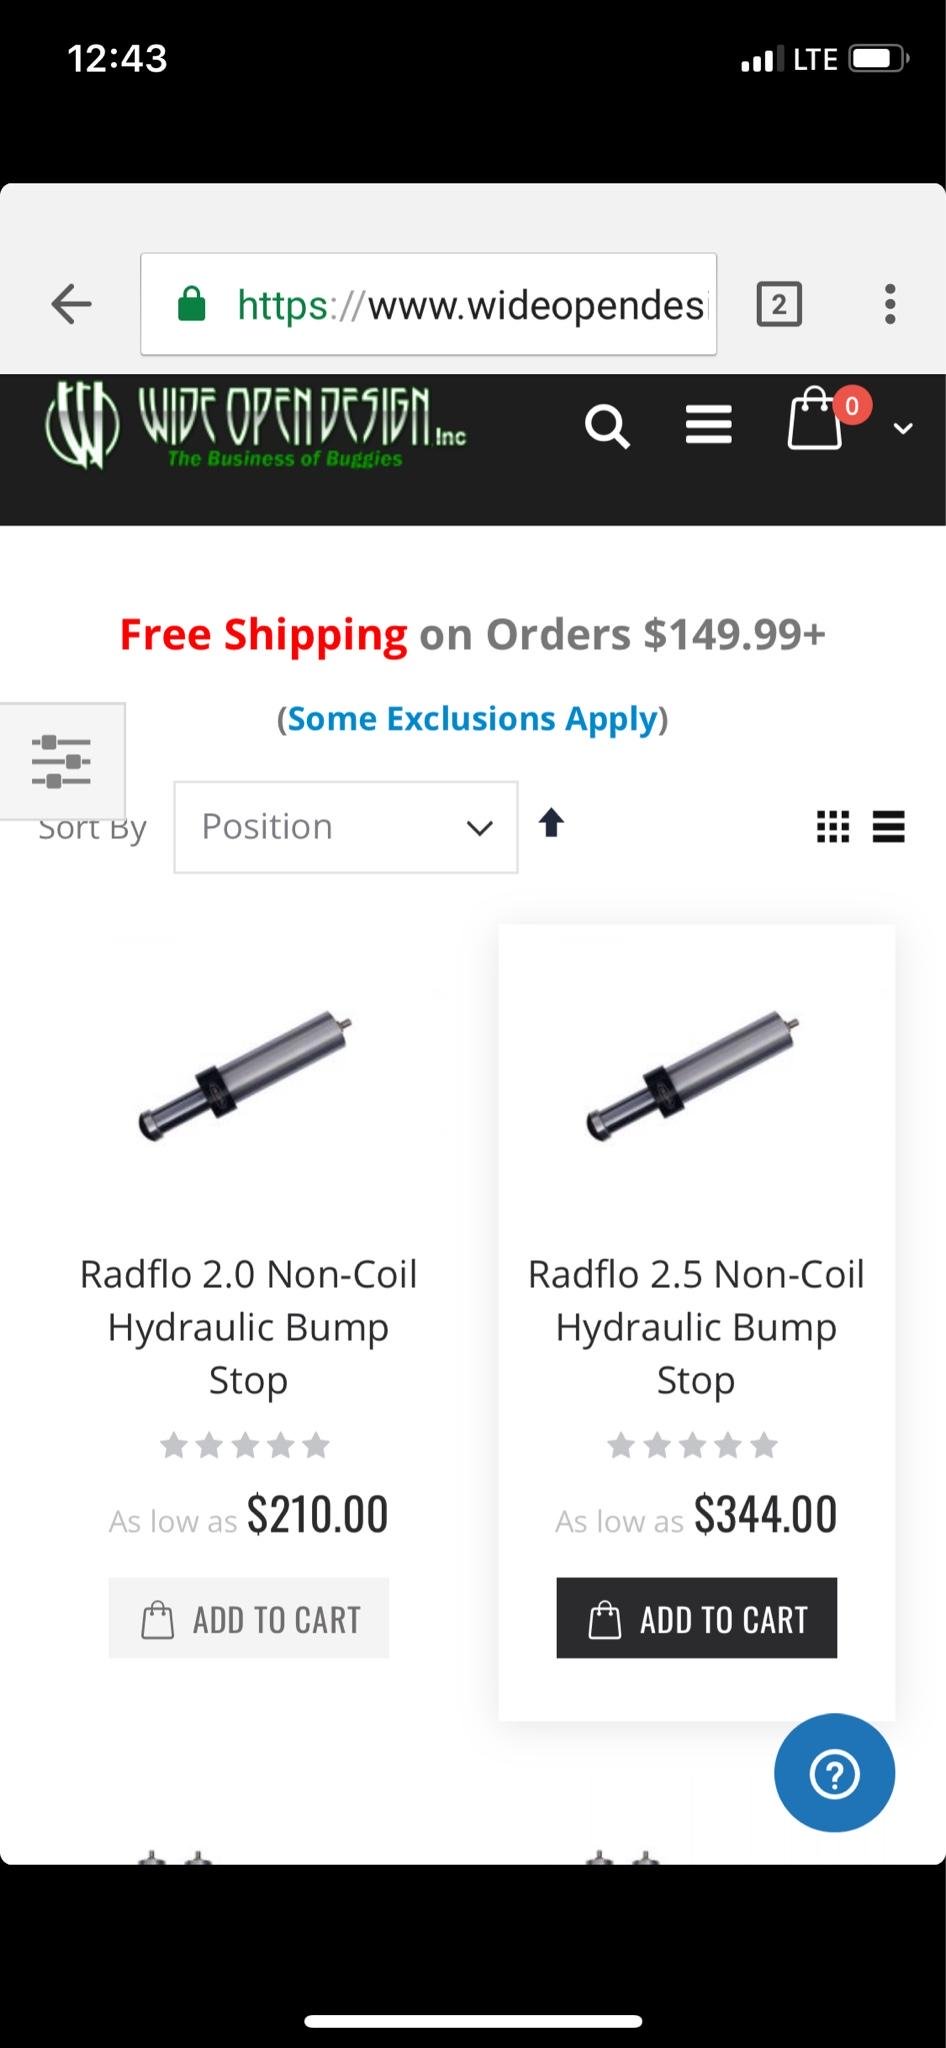Click the Some Exclusions Apply link
The image size is (946, 2048).
click(472, 719)
